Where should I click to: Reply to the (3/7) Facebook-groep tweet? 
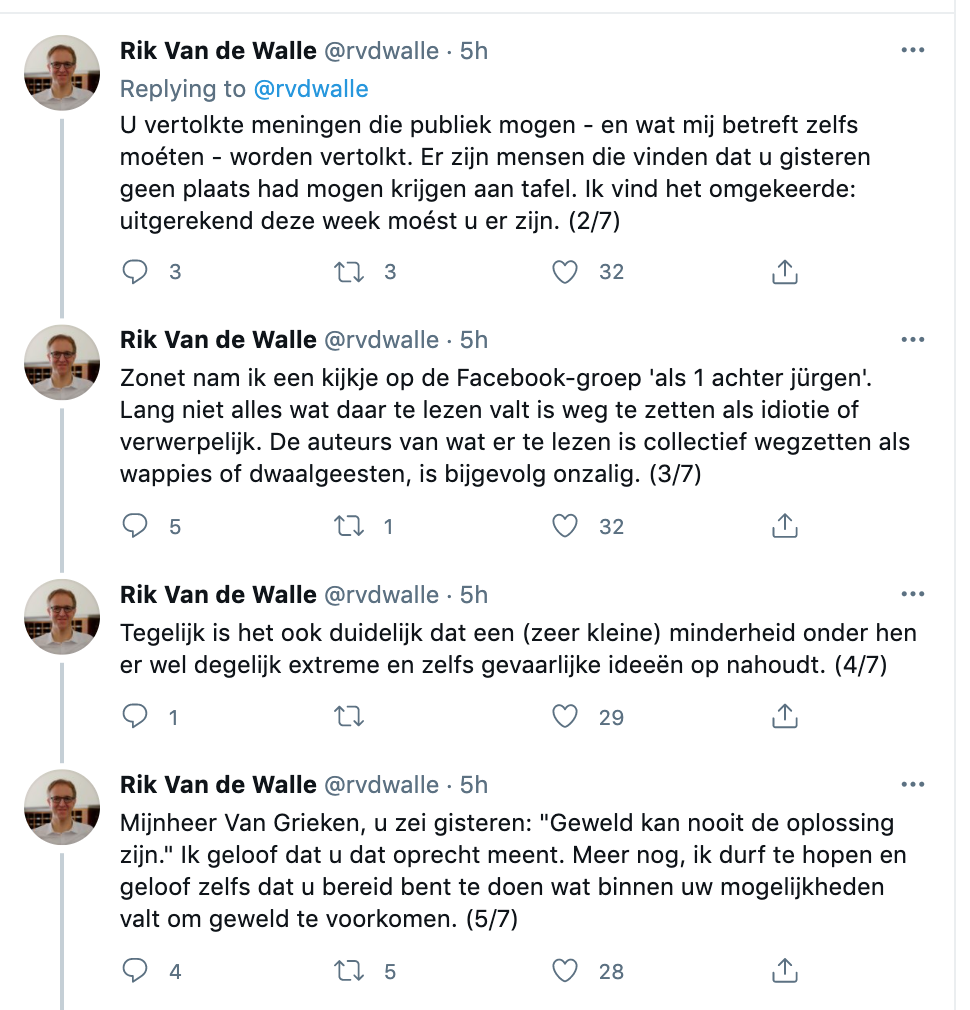coord(135,526)
